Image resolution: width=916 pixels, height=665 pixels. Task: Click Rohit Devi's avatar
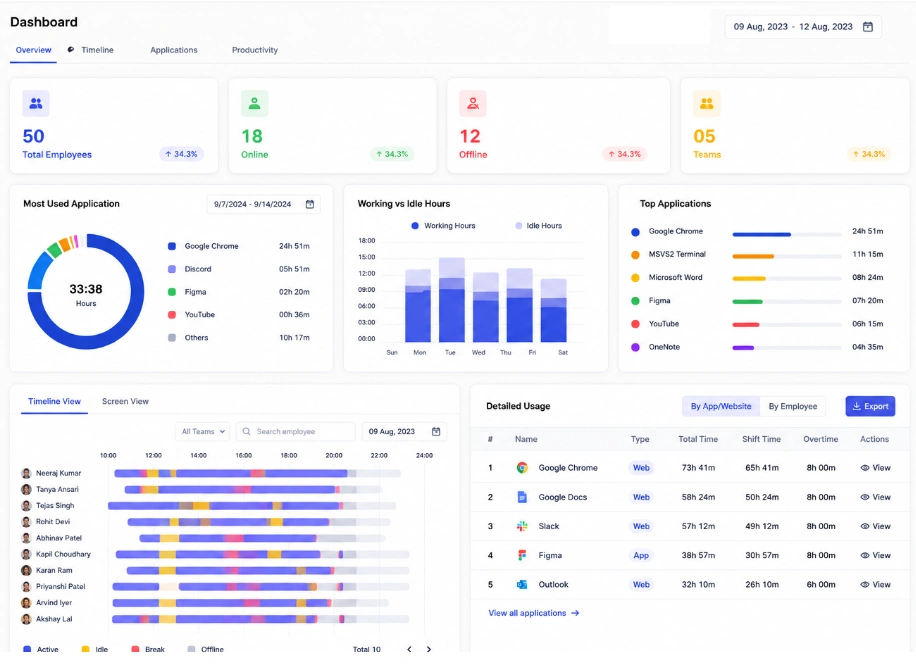(26, 522)
